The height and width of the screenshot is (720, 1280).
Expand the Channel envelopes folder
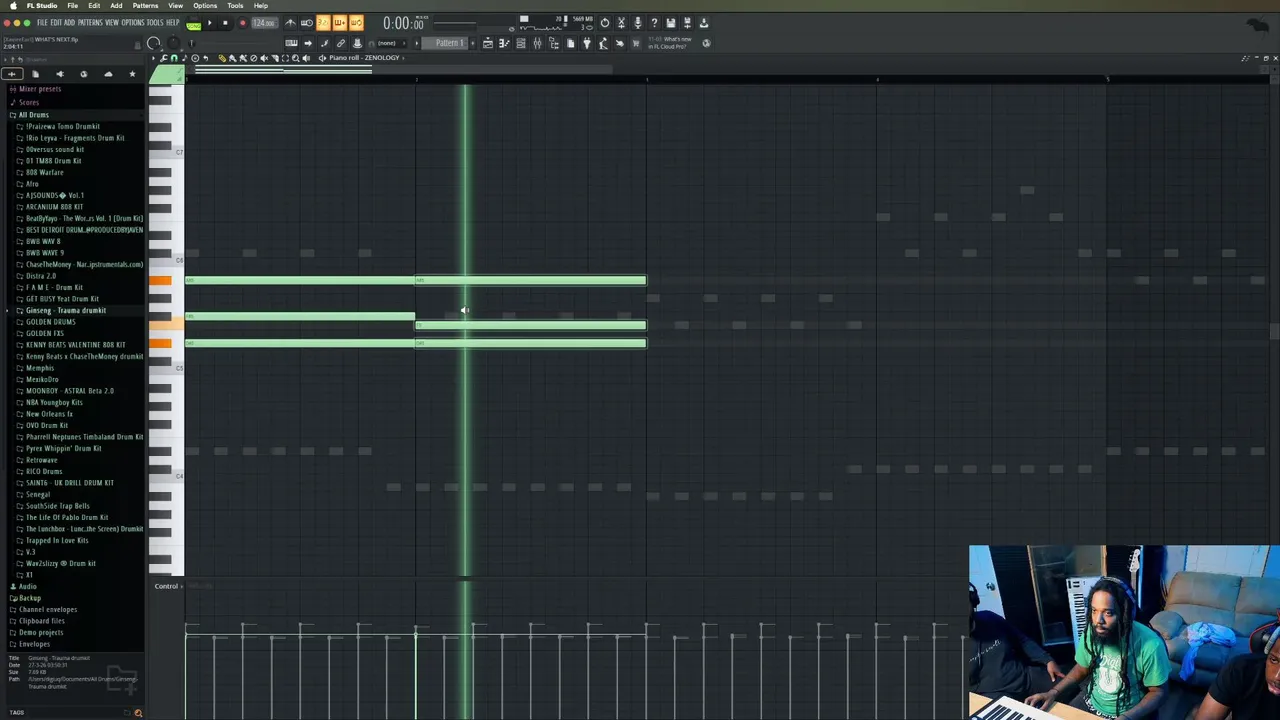47,609
